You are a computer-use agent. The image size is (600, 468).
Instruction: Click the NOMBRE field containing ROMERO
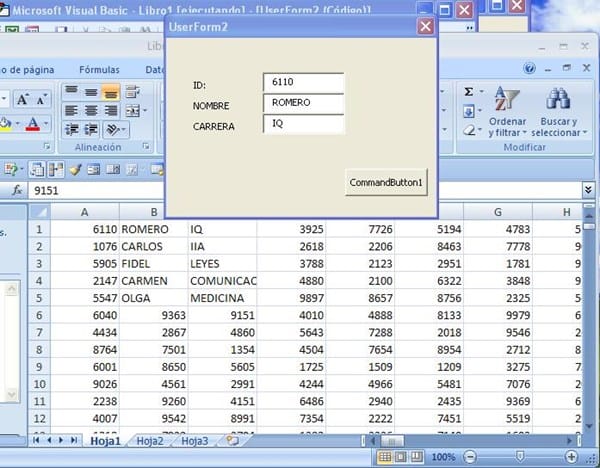coord(304,103)
